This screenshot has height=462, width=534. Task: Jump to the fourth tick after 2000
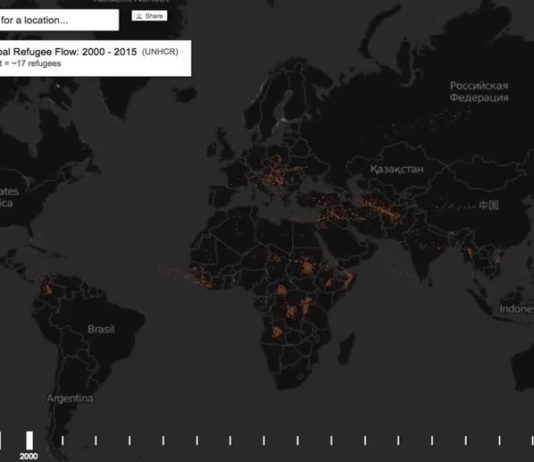pos(163,441)
